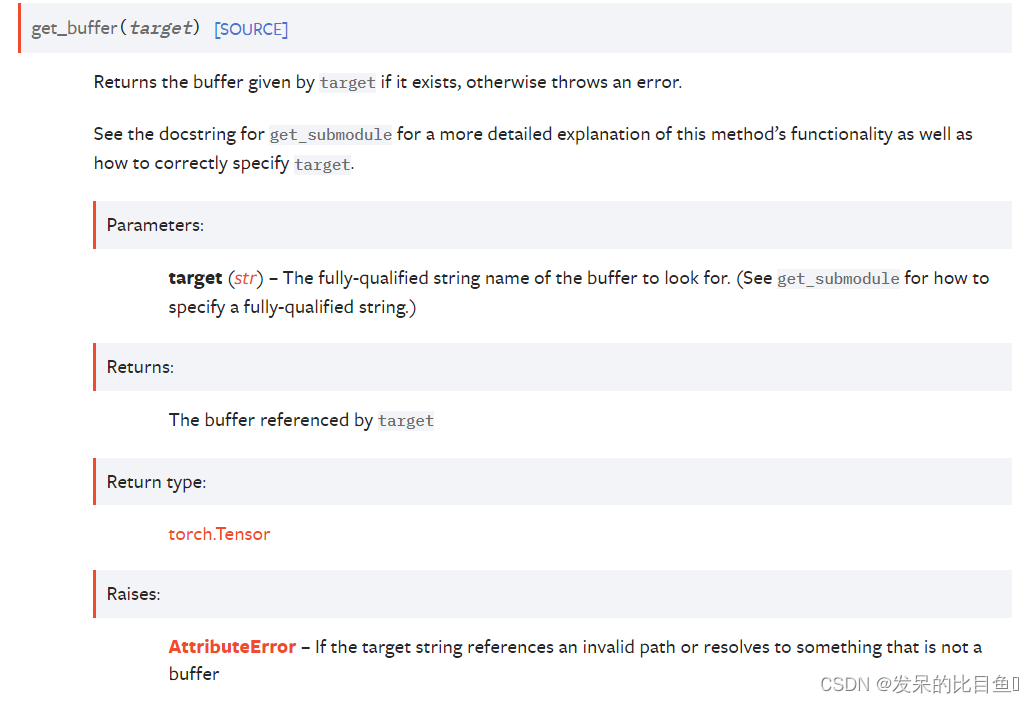Viewport: 1034px width, 703px height.
Task: Open the AttributeError exception link
Action: [x=232, y=647]
